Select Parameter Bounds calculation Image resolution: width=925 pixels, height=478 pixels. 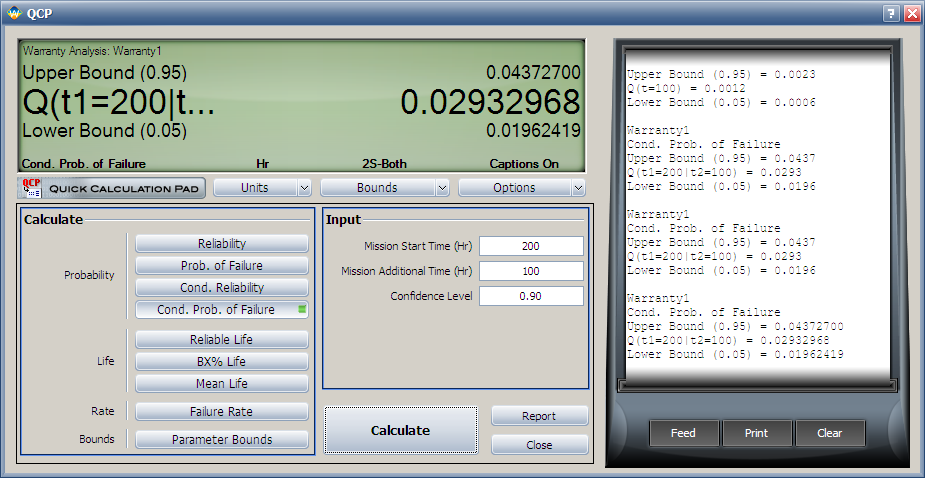pyautogui.click(x=222, y=440)
